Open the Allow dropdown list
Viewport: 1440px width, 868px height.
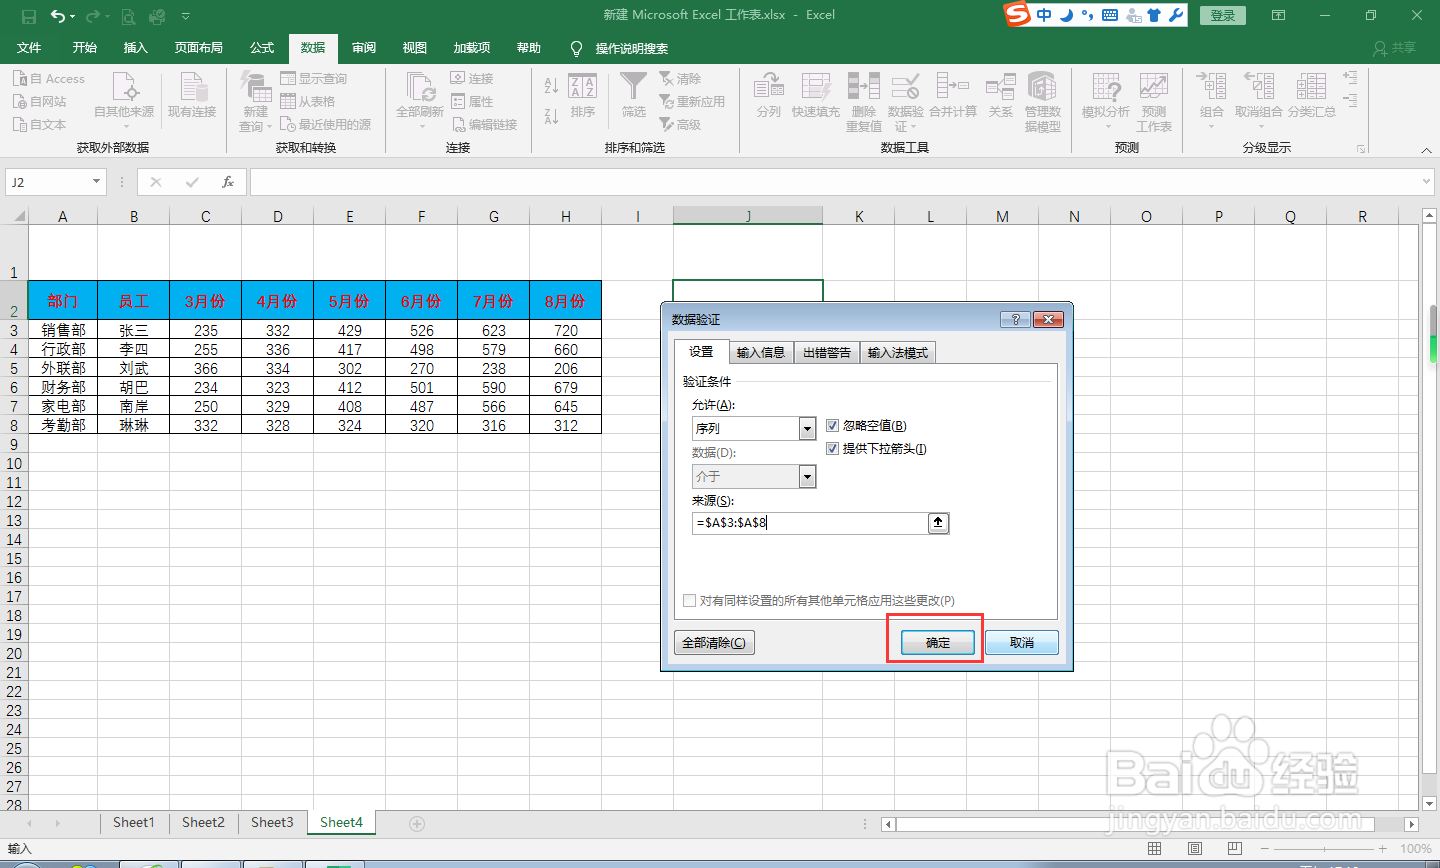pyautogui.click(x=807, y=428)
